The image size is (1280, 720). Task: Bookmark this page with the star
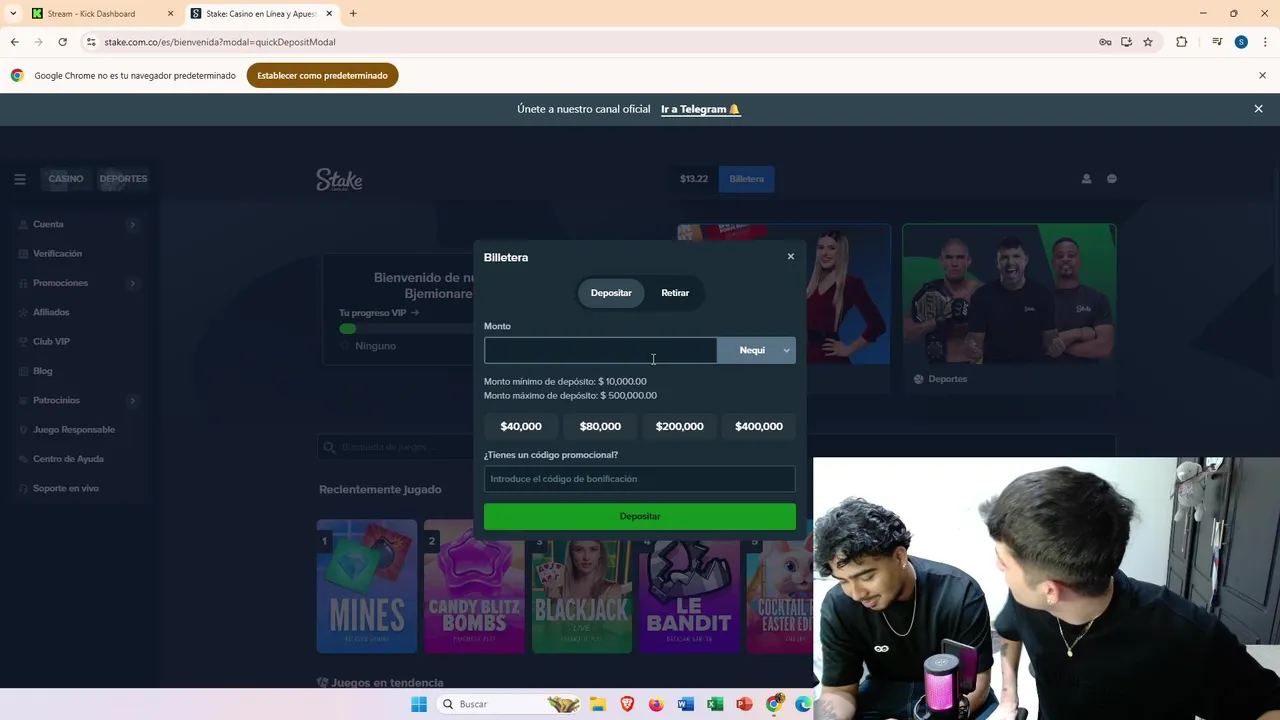pos(1148,42)
